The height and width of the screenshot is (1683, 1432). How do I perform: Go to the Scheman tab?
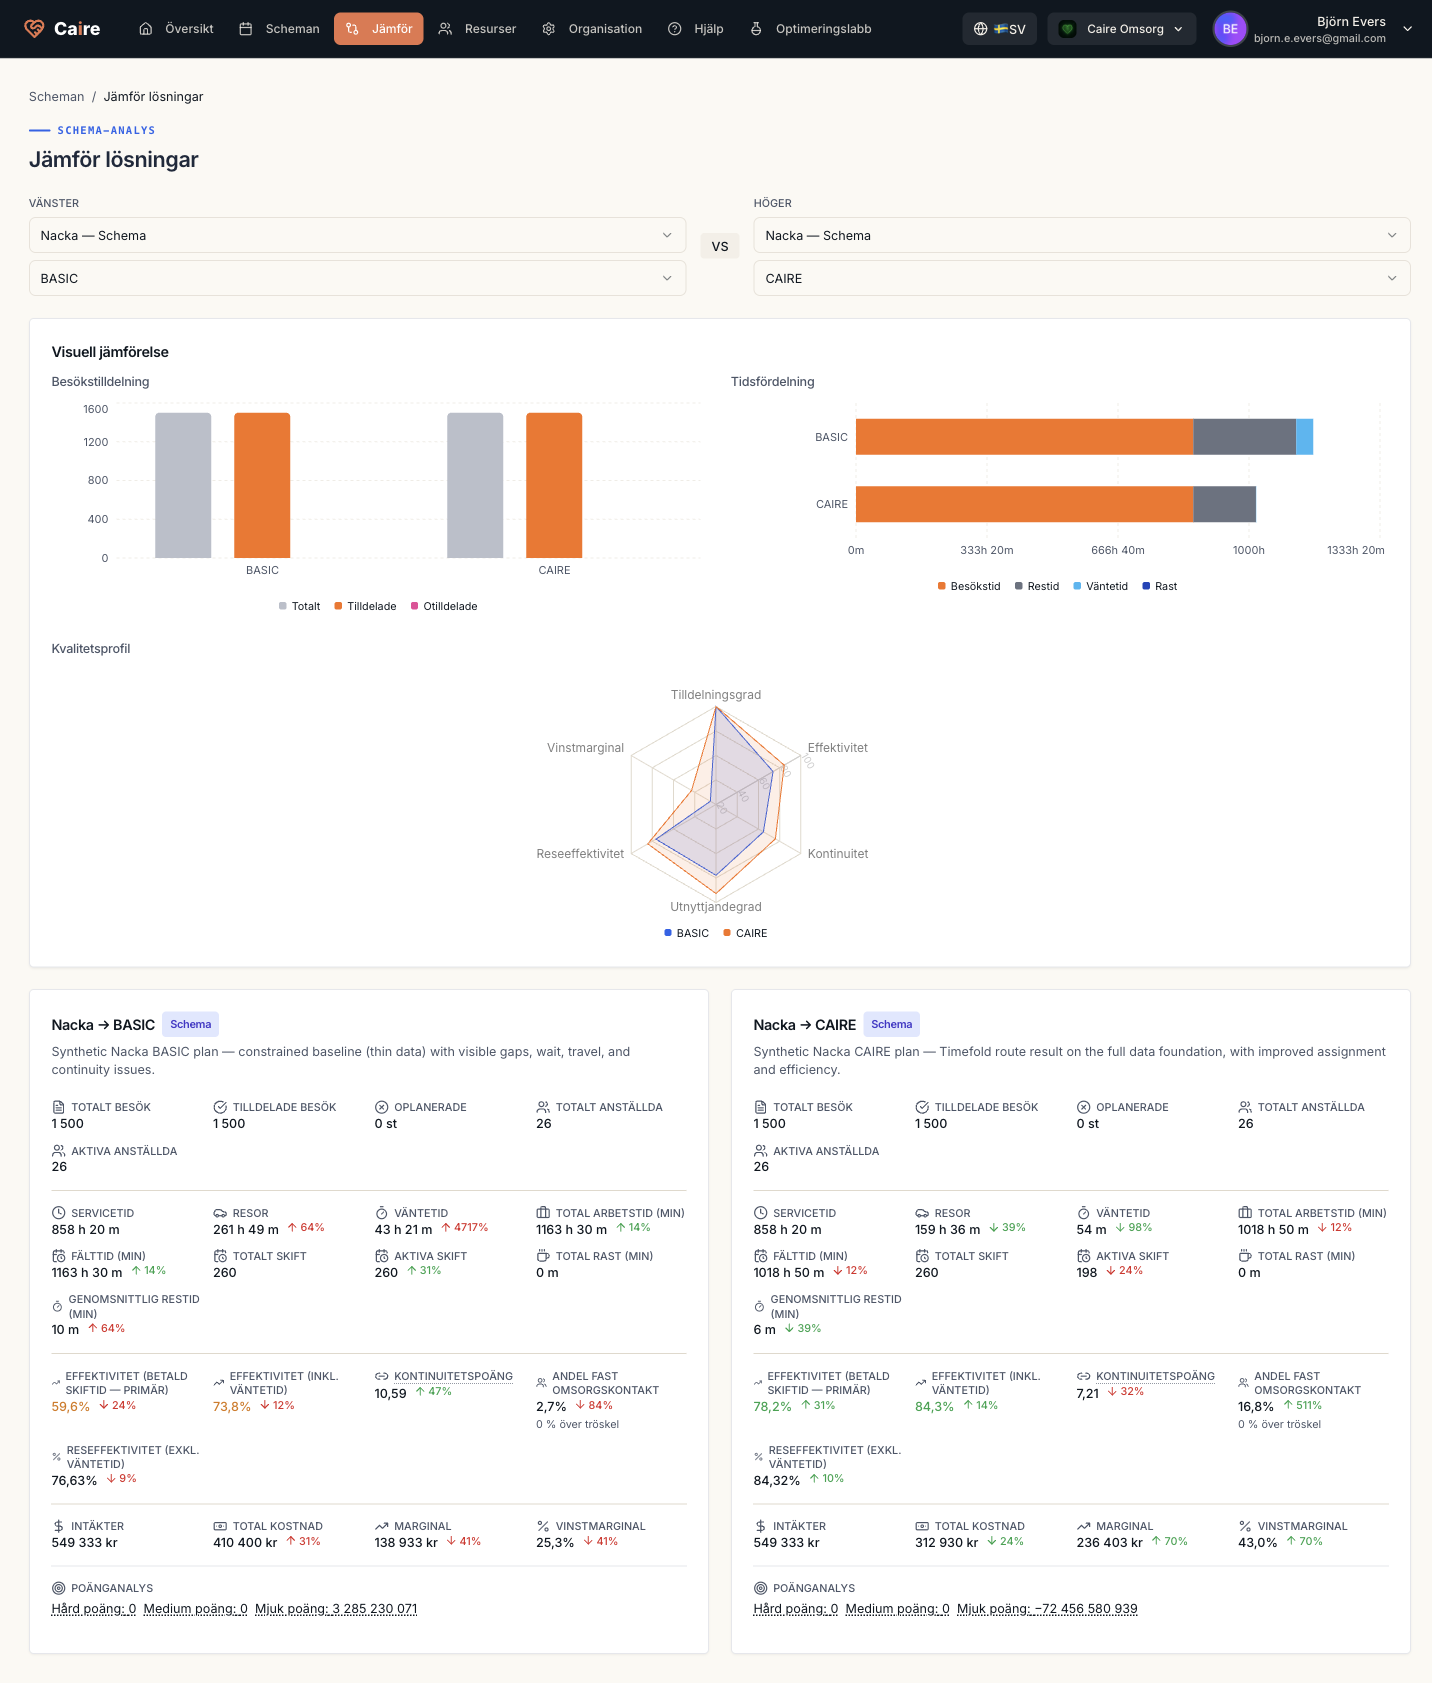click(x=279, y=29)
